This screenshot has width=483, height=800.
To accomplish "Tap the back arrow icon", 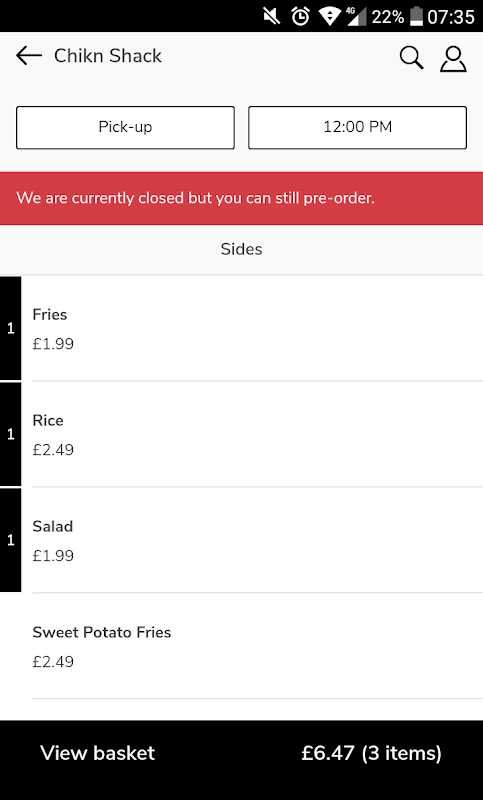I will click(29, 56).
